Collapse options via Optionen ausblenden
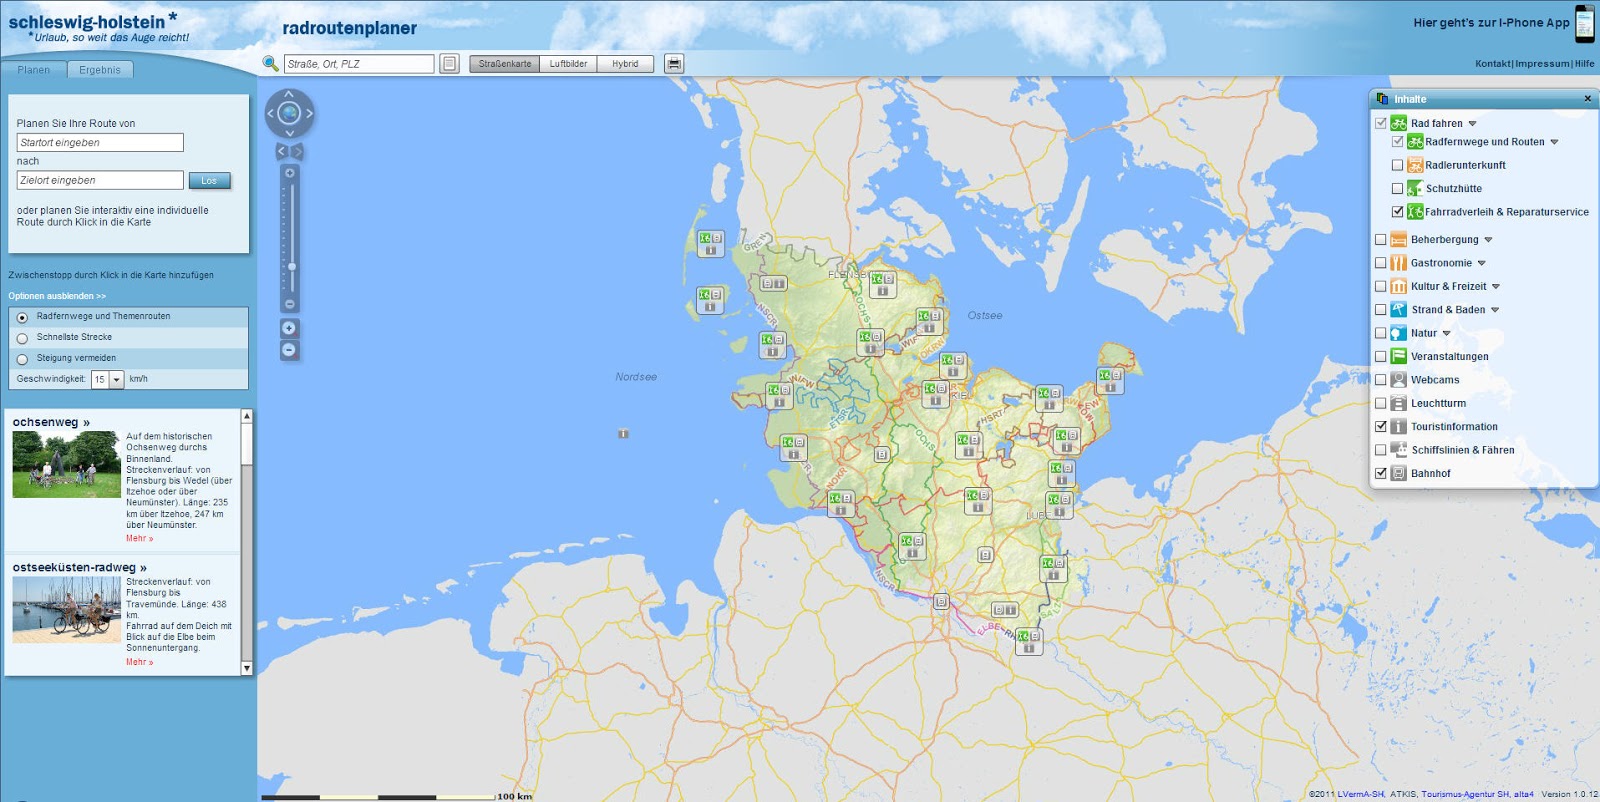The width and height of the screenshot is (1600, 802). (x=57, y=296)
